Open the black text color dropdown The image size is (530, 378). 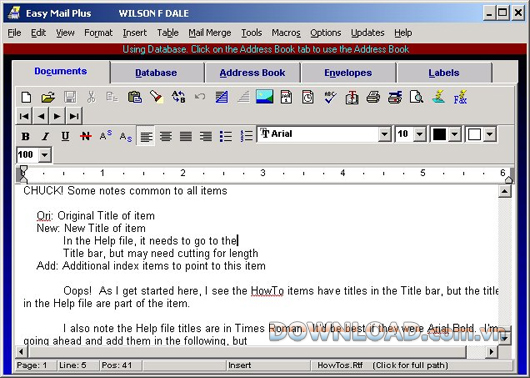(455, 135)
